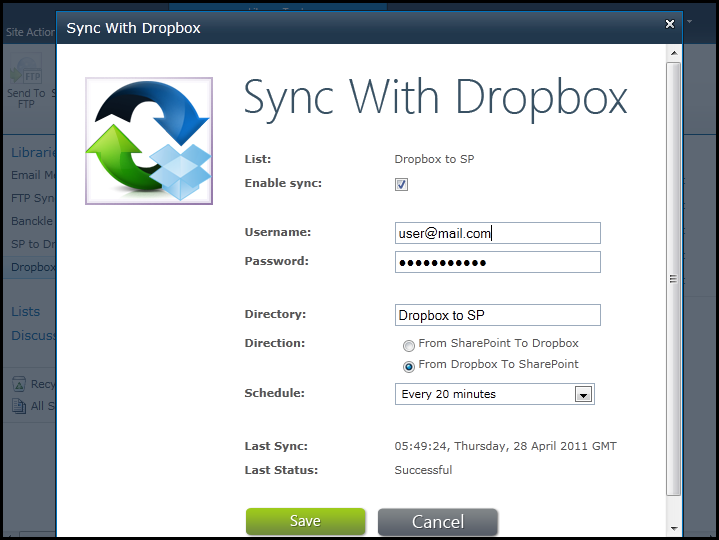Open the Discussions link in sidebar

point(33,336)
